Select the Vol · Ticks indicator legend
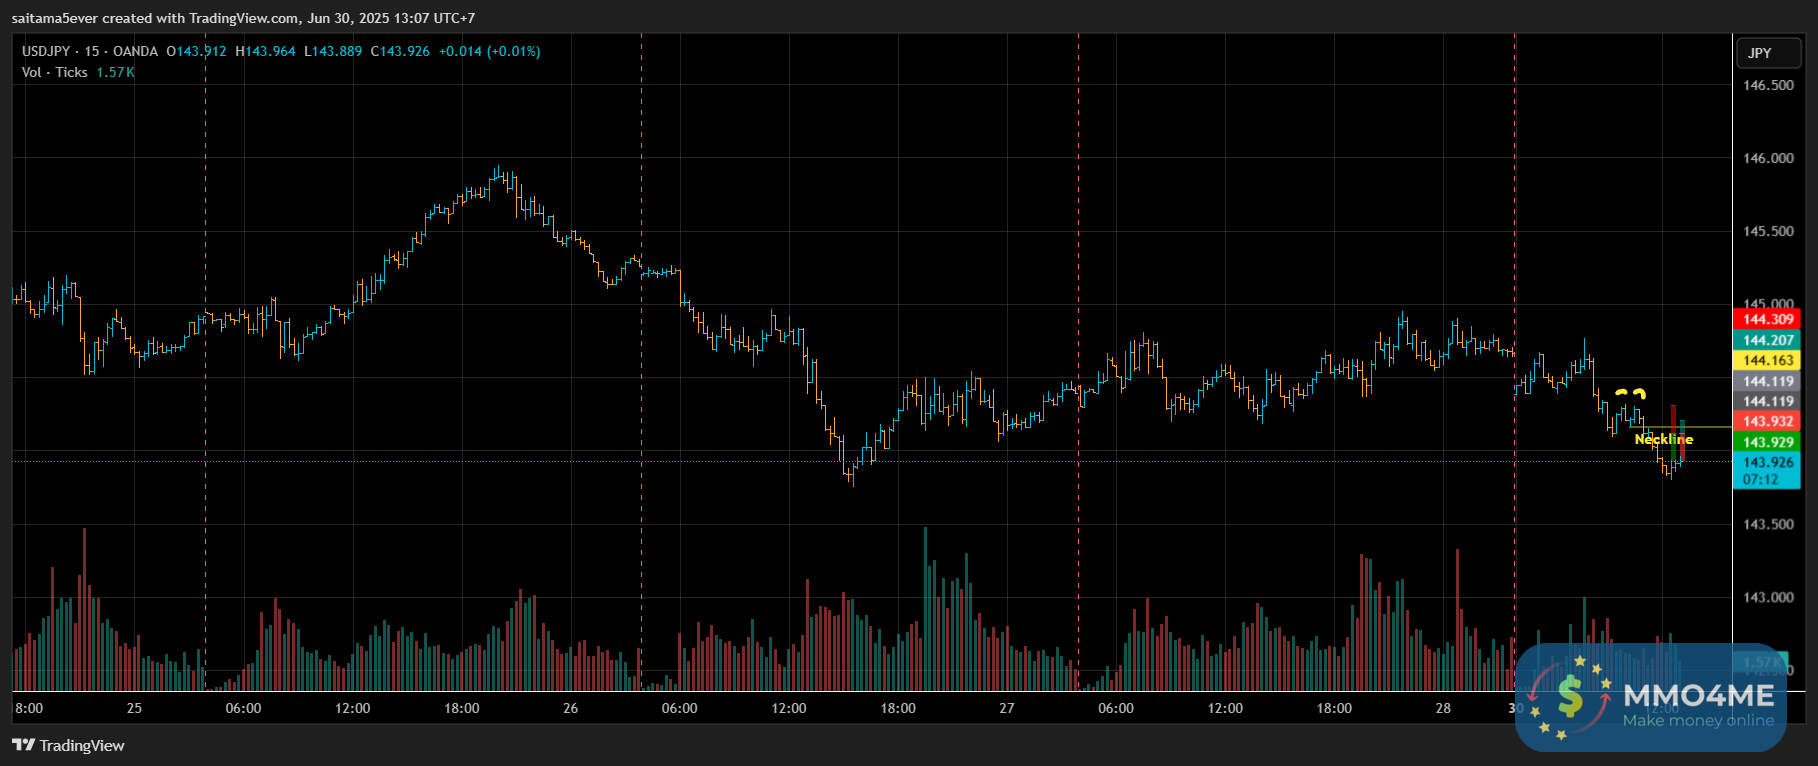 (55, 72)
